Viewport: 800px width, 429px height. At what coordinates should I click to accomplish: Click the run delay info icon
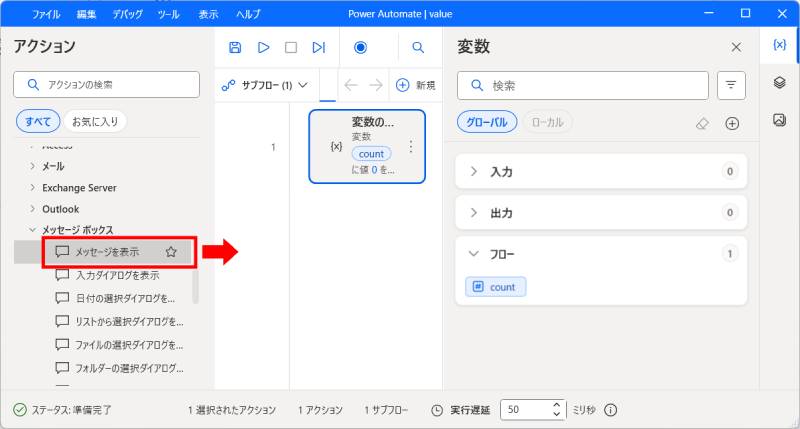(x=611, y=410)
